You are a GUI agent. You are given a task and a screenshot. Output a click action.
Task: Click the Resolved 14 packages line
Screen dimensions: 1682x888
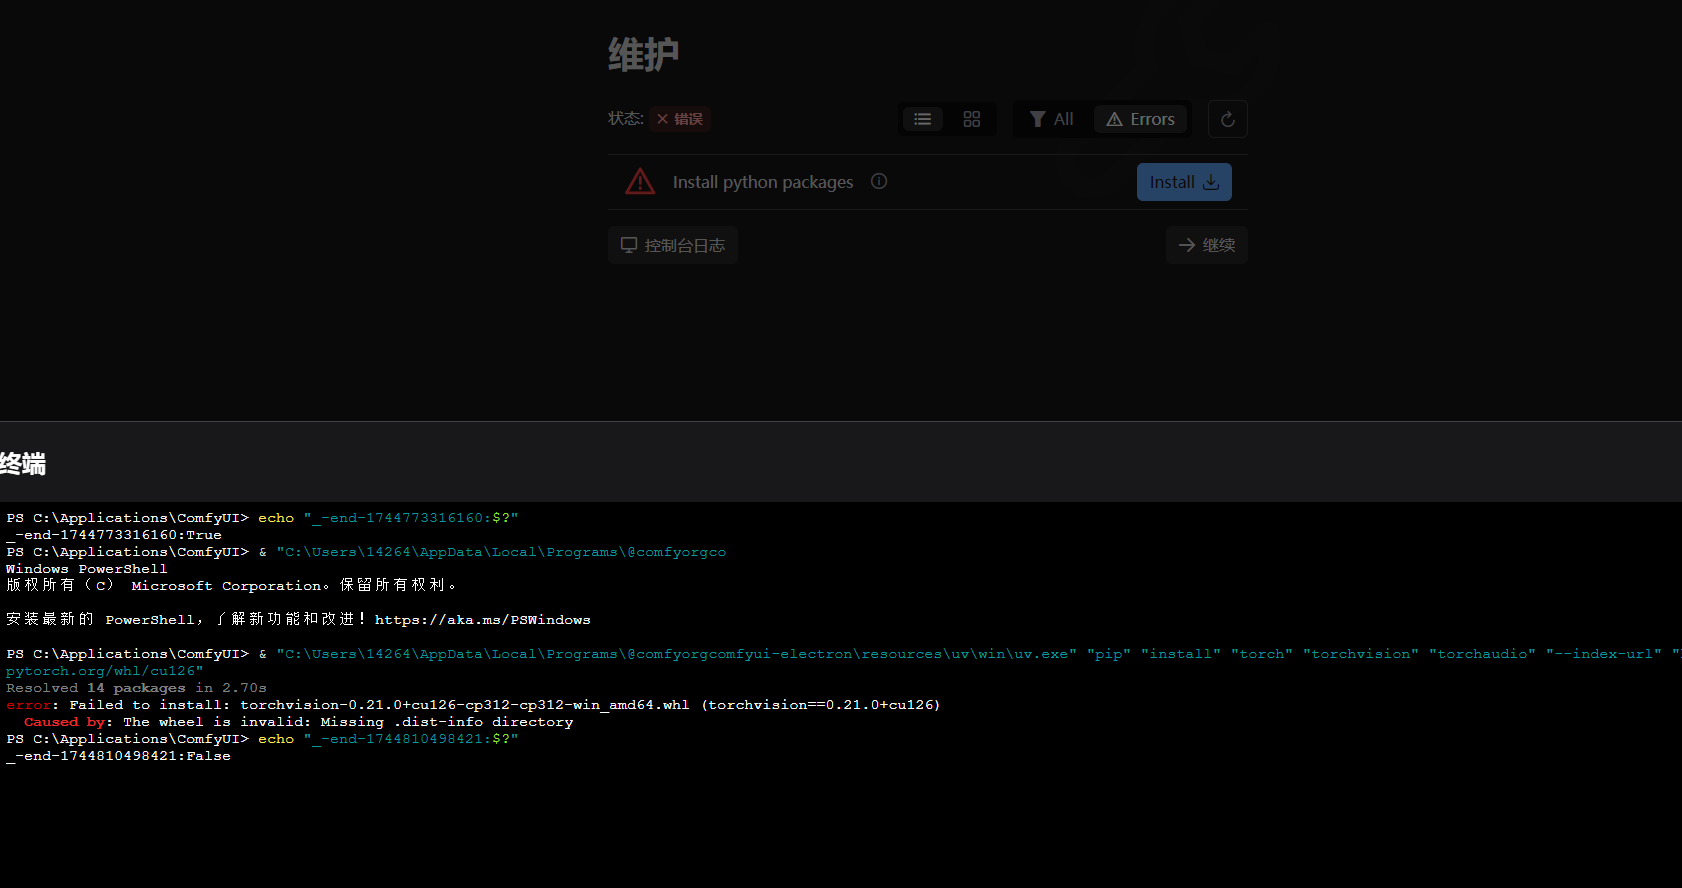(x=136, y=688)
